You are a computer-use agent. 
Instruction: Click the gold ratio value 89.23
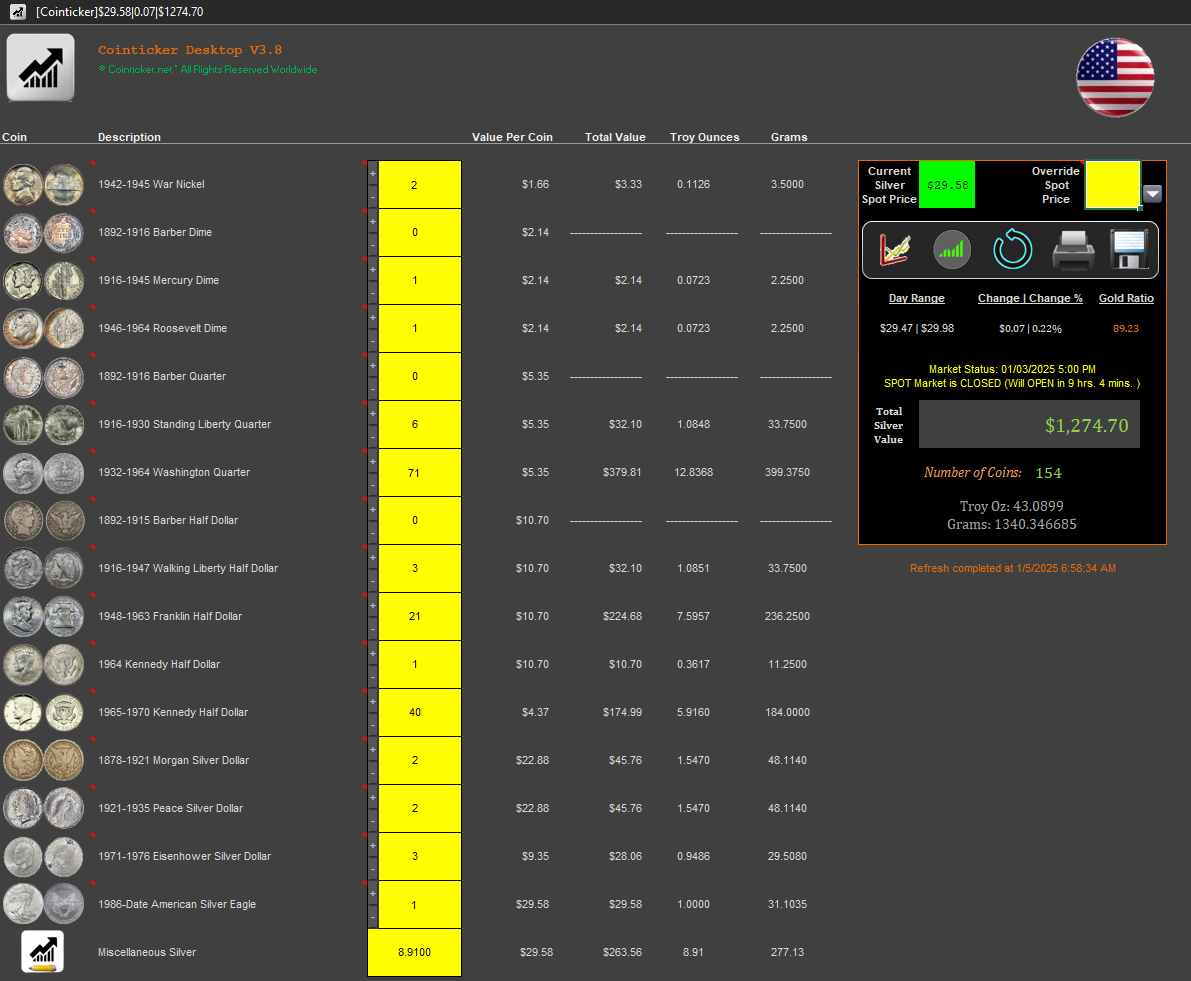click(1126, 329)
